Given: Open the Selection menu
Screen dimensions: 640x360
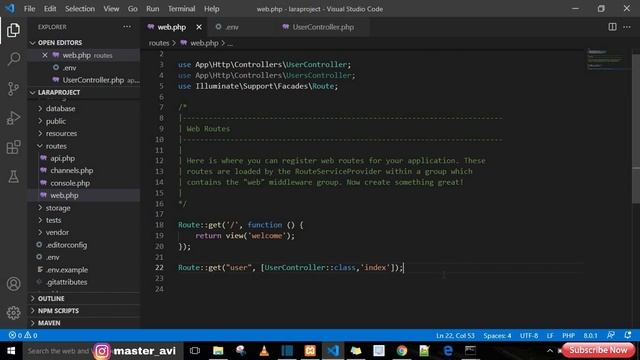Looking at the screenshot, I should coord(80,9).
